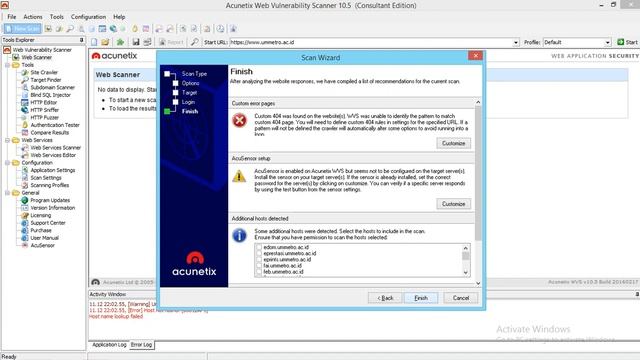
Task: Cancel the Scan Wizard
Action: 461,298
